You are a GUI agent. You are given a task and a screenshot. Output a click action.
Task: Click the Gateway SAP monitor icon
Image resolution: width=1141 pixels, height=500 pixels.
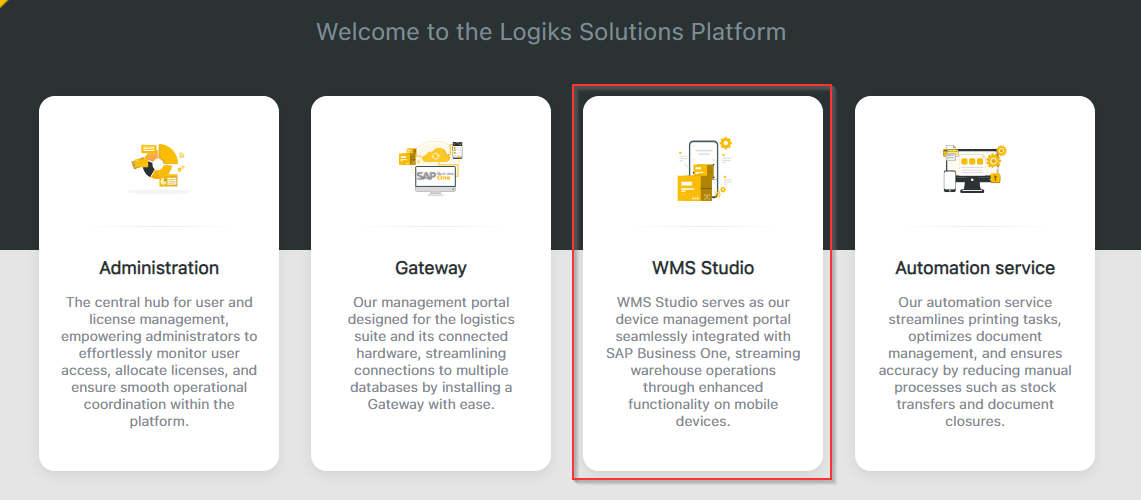coord(431,167)
